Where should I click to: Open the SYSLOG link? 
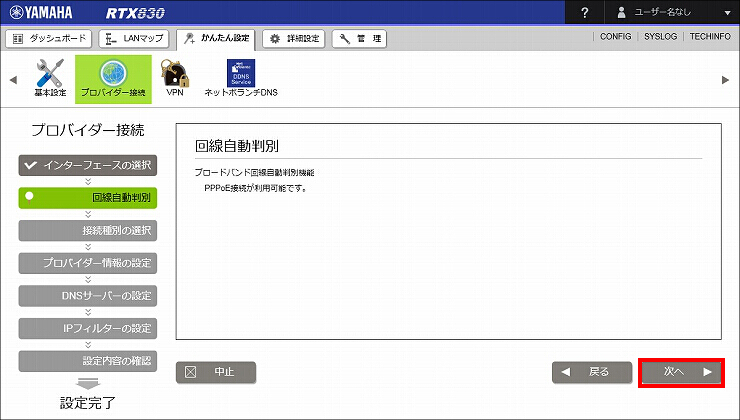[660, 36]
